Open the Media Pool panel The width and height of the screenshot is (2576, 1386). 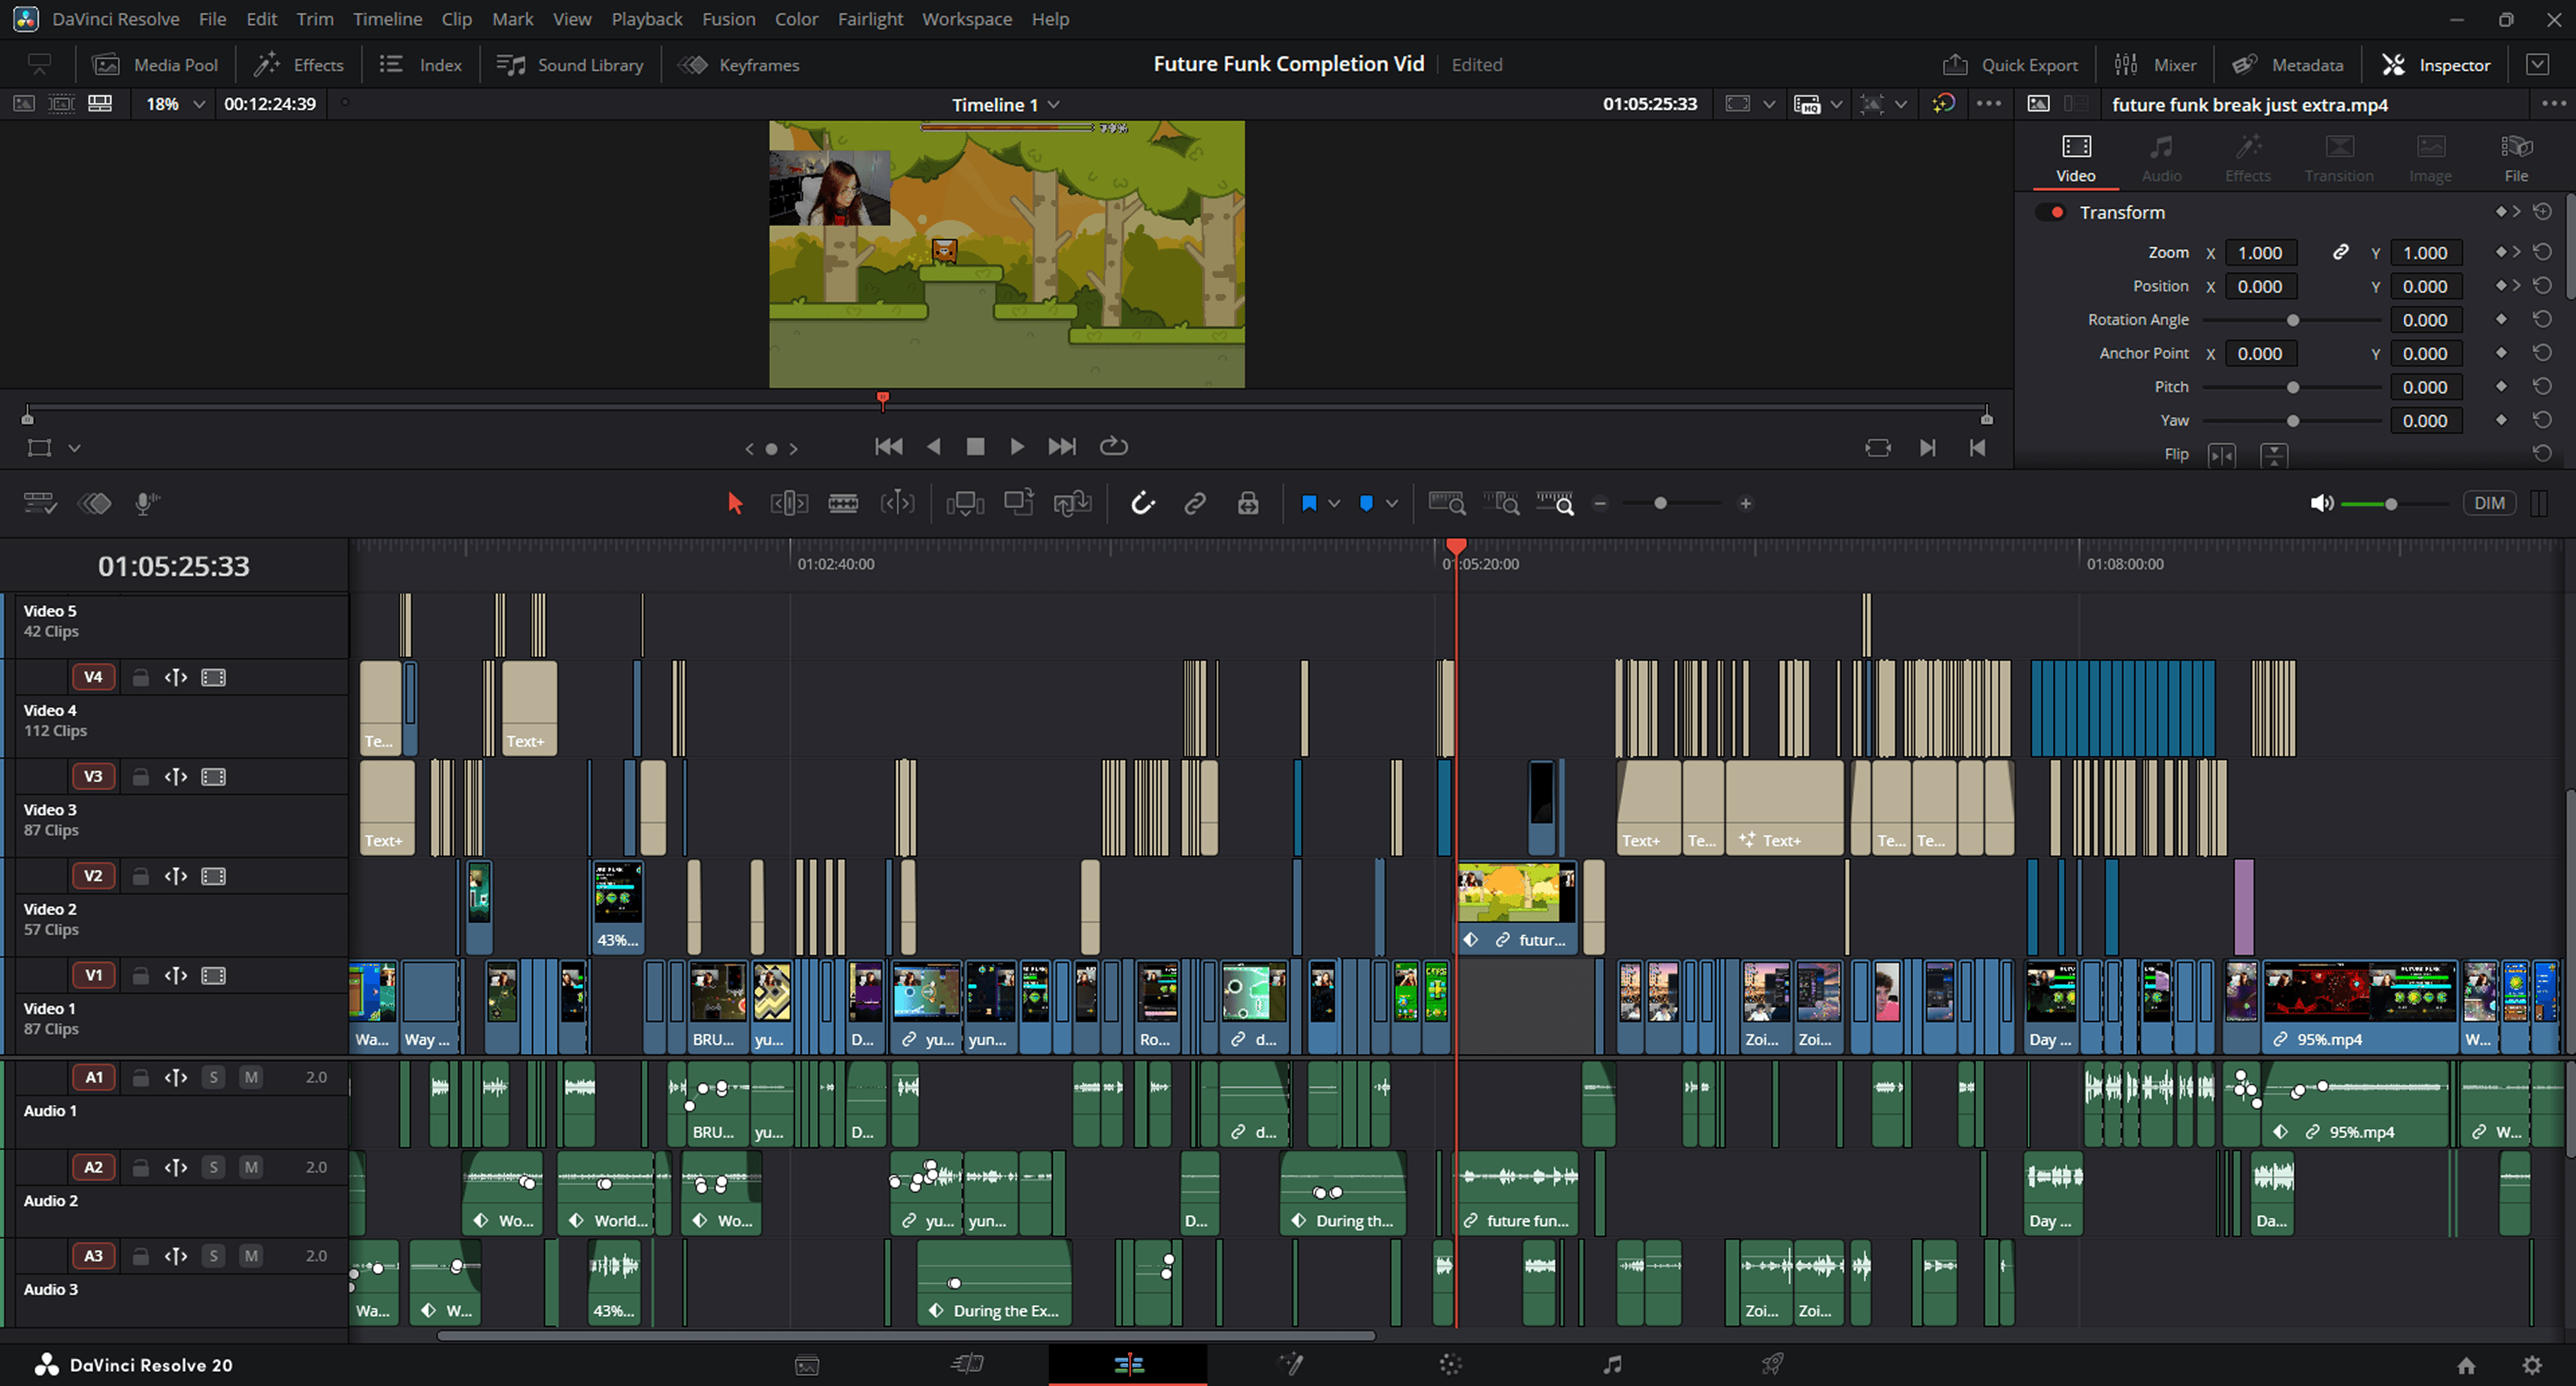pyautogui.click(x=155, y=65)
